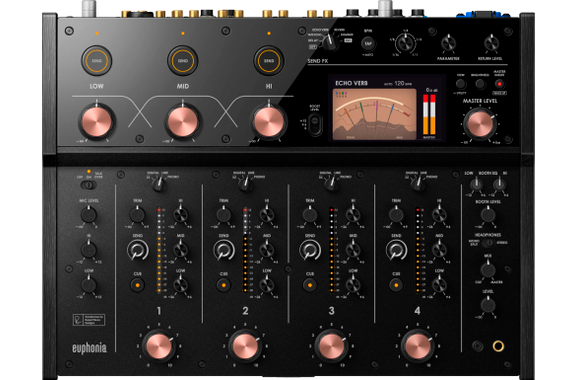Click the Send FX type selector knob

click(x=330, y=43)
